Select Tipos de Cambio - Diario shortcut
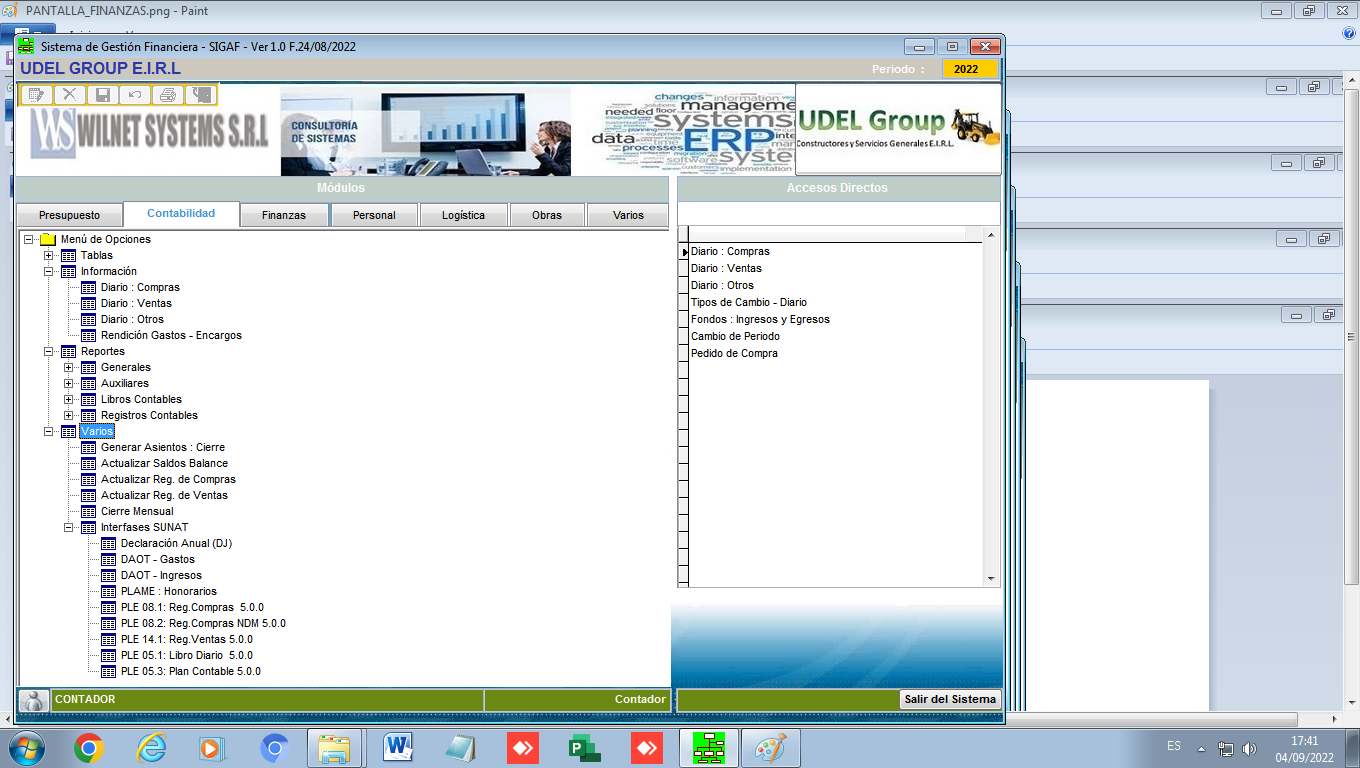The width and height of the screenshot is (1360, 768). coord(748,302)
